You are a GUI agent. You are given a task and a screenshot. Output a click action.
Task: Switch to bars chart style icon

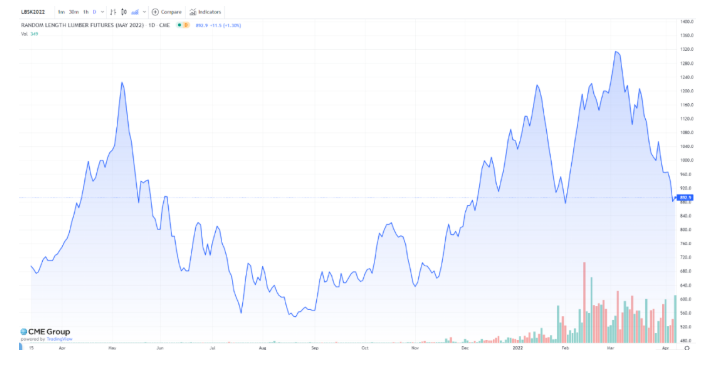pos(113,12)
